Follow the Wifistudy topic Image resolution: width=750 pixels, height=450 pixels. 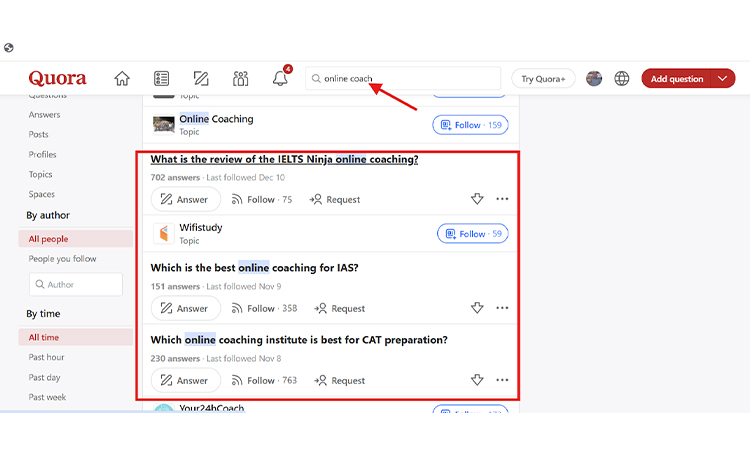click(473, 233)
